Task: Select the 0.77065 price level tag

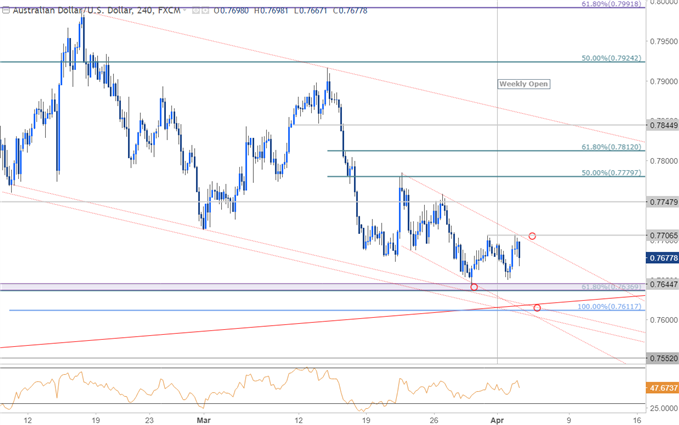Action: (663, 236)
